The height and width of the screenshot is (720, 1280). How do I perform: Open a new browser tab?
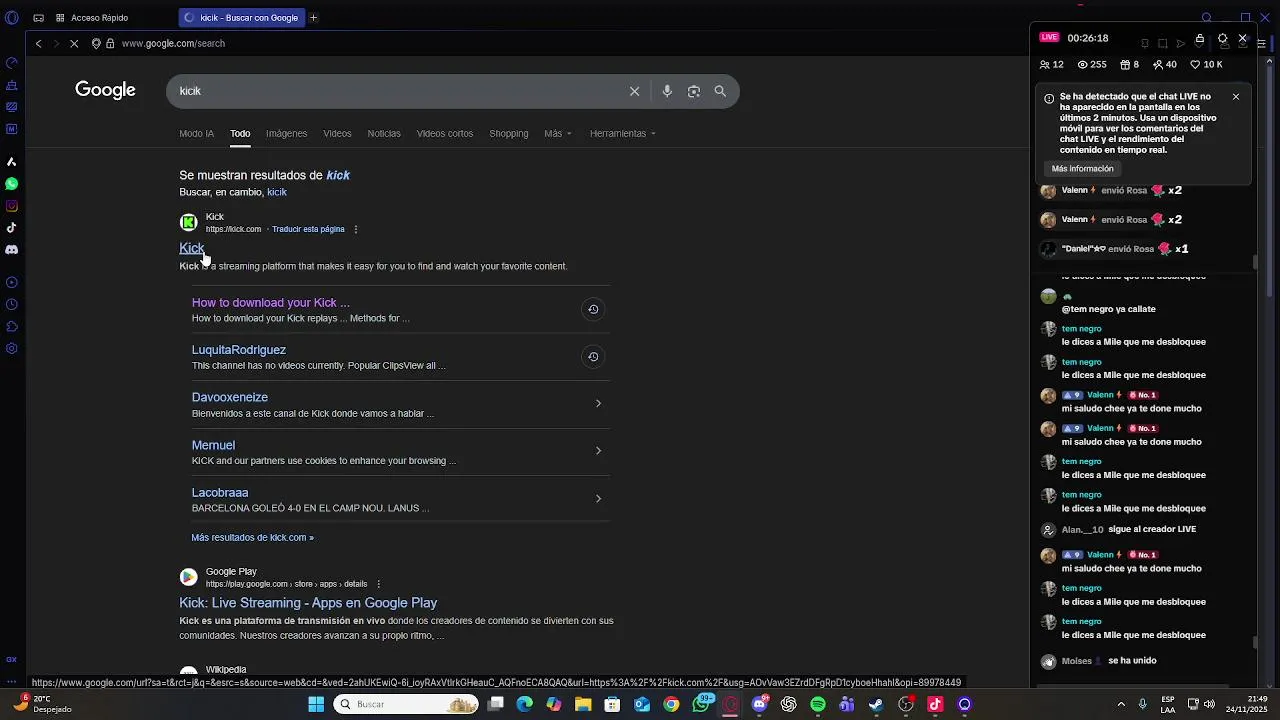click(x=313, y=18)
